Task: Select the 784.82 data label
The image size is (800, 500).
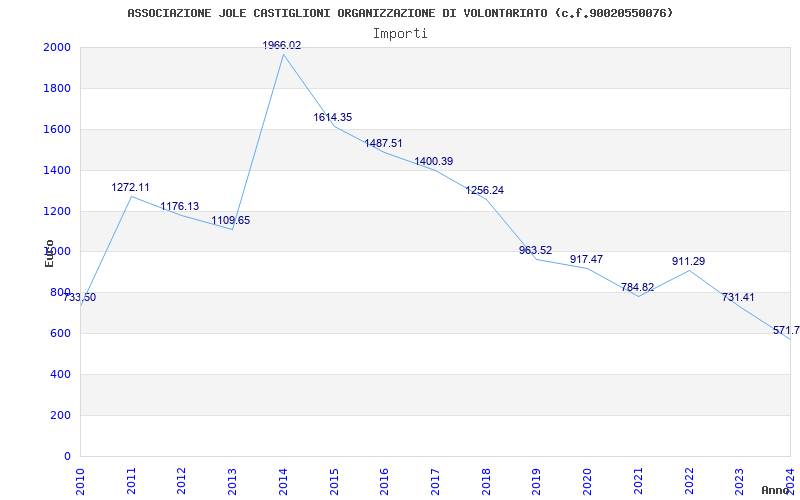Action: [637, 287]
